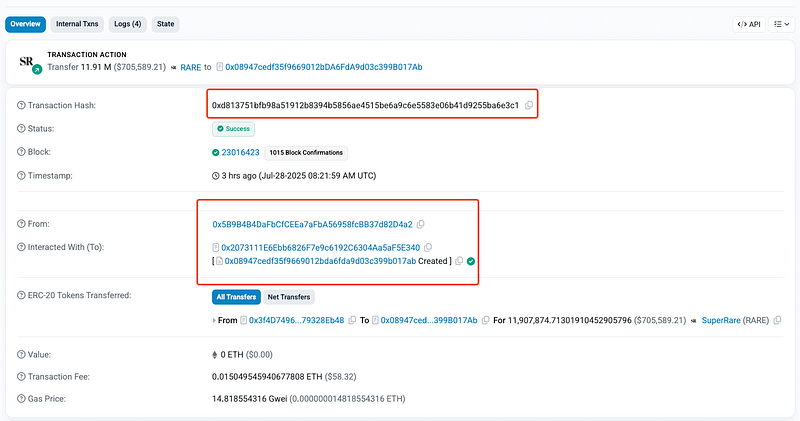Switch to the Net Transfers view
This screenshot has width=800, height=421.
290,297
